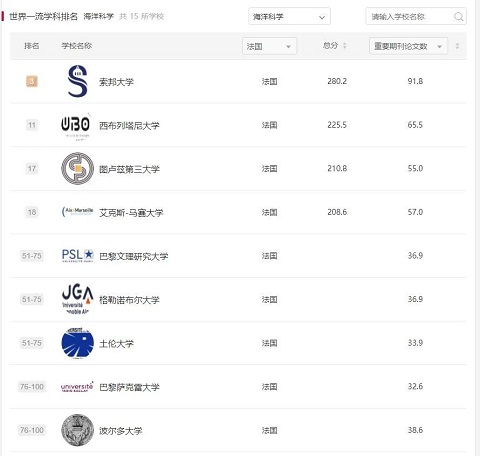480x456 pixels.
Task: Click the Bordeaux University seal logo
Action: coord(77,430)
